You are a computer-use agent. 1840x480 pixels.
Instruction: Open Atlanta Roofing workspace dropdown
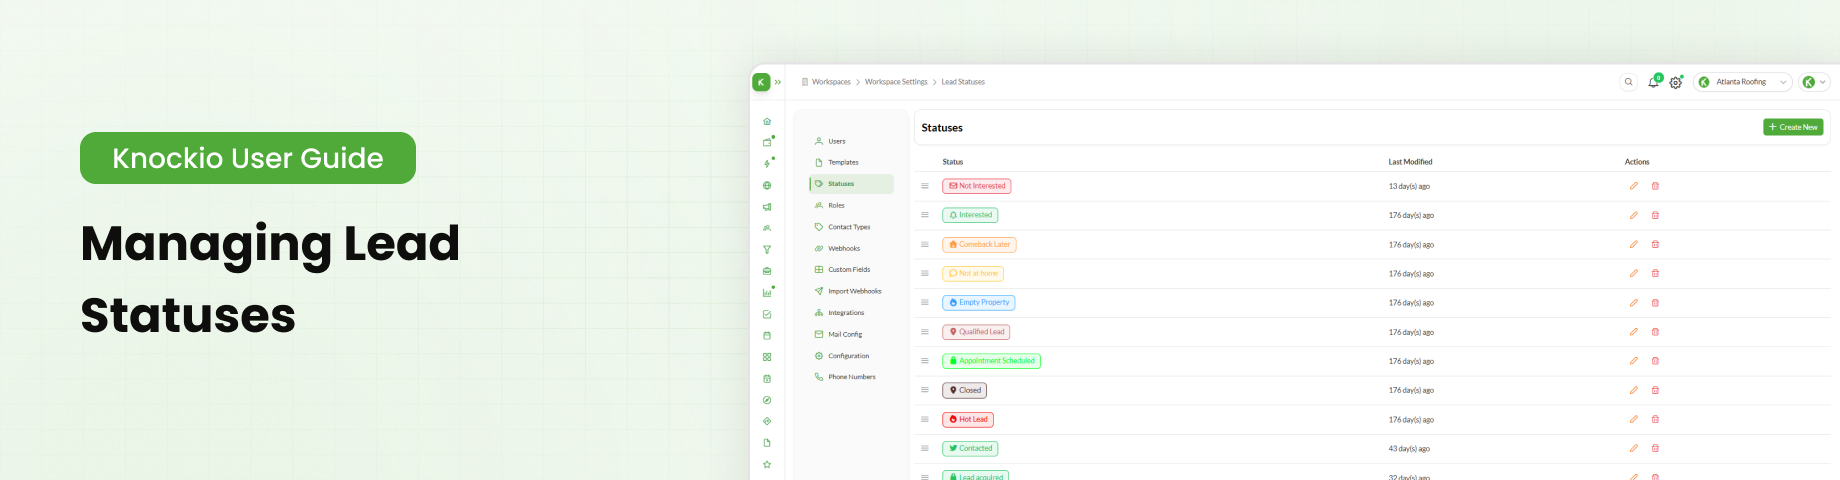pos(1743,82)
